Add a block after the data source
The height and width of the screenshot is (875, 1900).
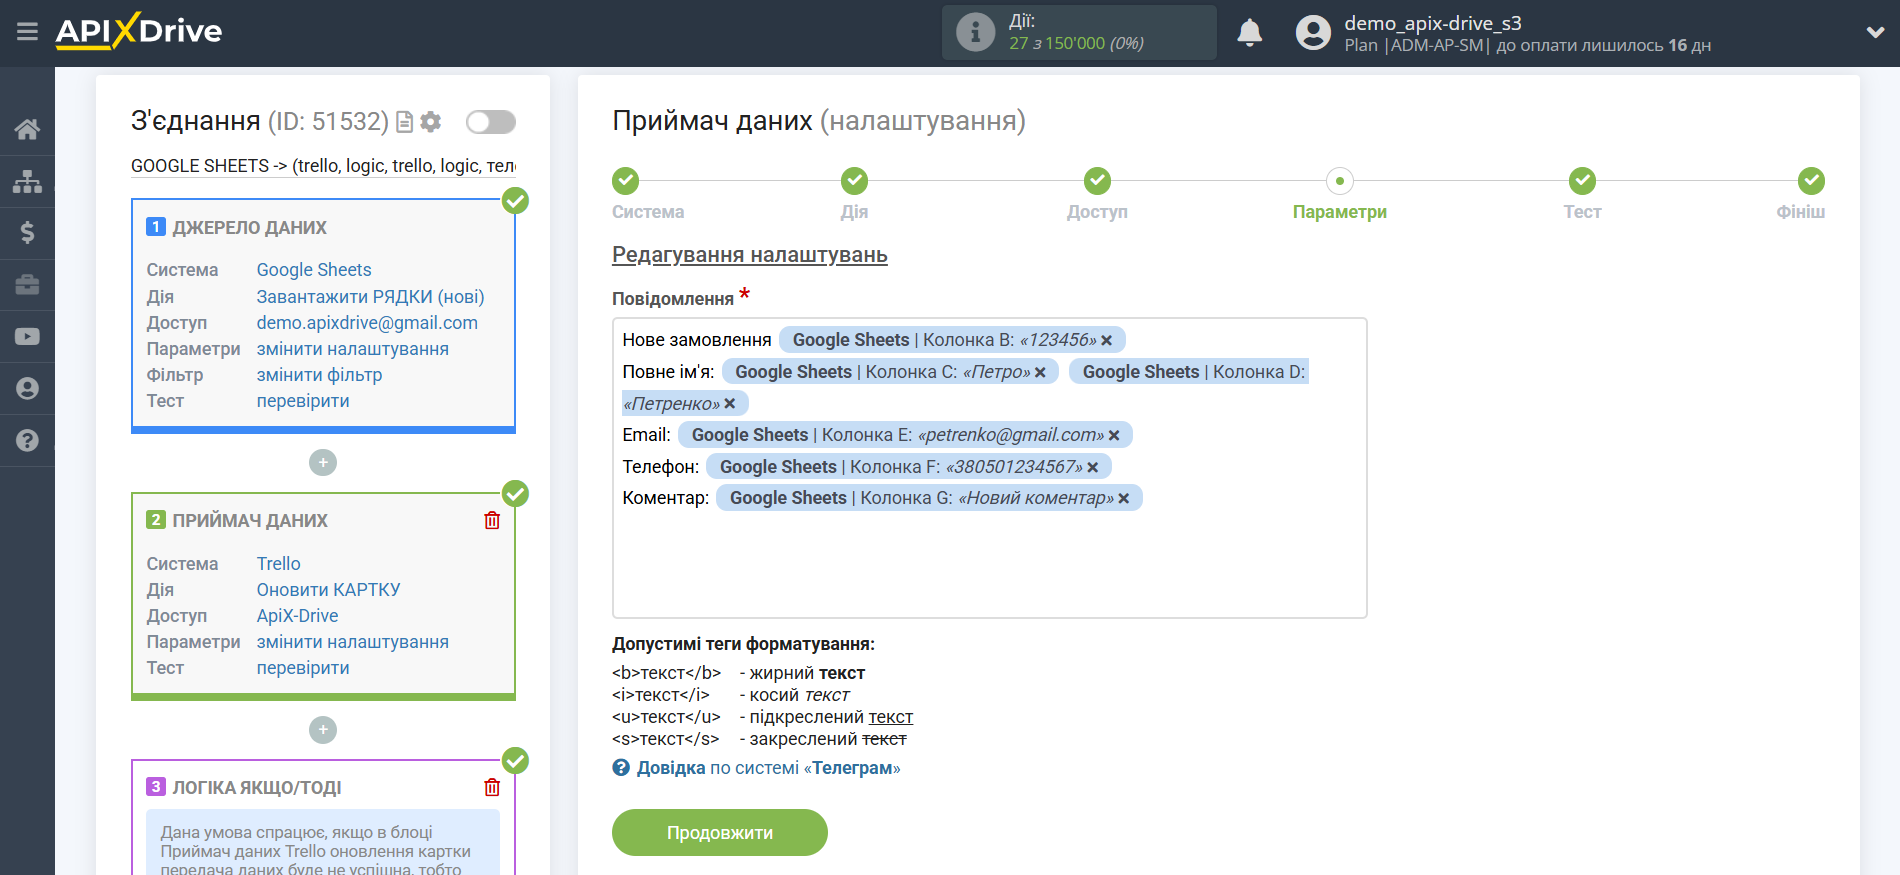tap(323, 463)
